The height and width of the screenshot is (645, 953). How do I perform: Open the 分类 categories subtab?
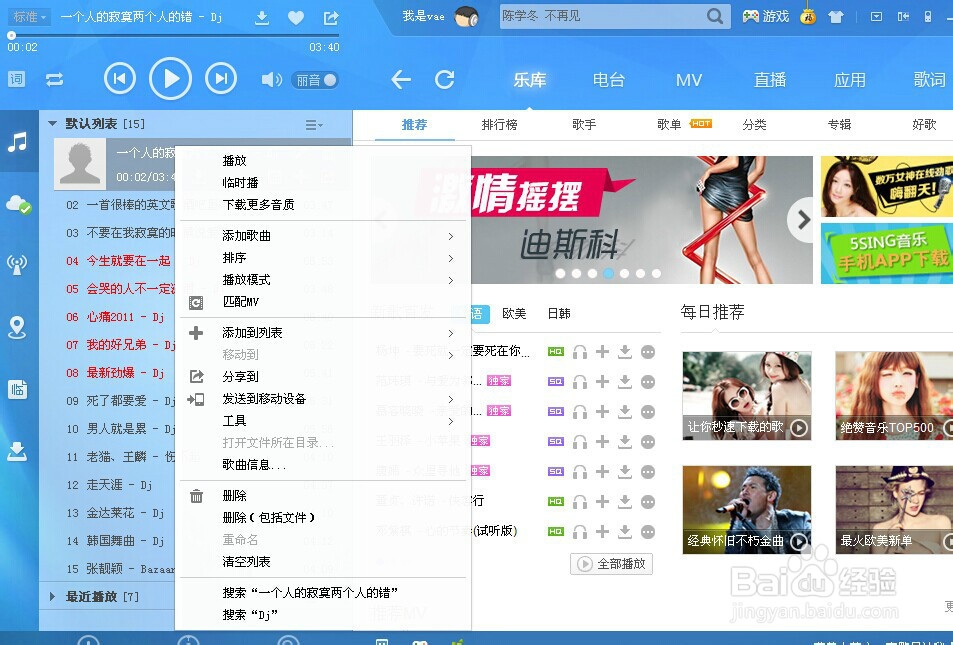(754, 125)
